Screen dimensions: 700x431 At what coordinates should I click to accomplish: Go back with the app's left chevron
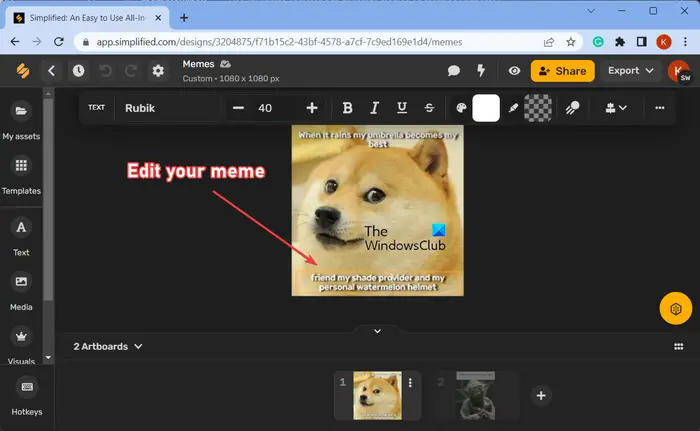51,71
